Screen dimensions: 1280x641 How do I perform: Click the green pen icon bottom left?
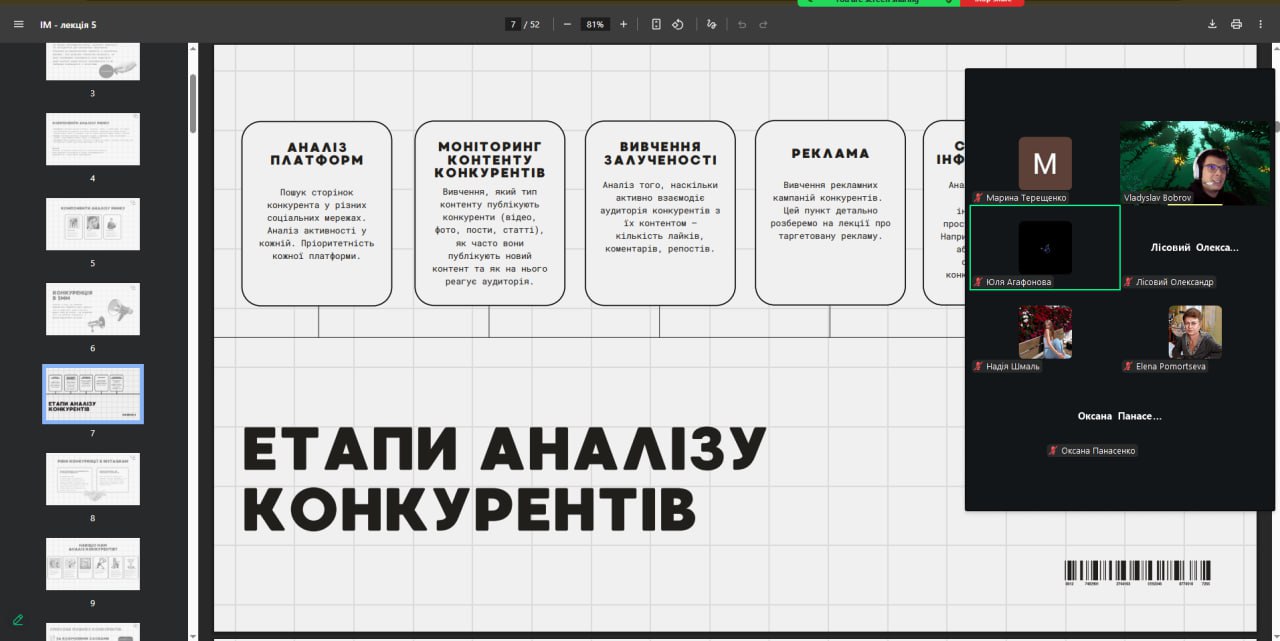pyautogui.click(x=18, y=620)
